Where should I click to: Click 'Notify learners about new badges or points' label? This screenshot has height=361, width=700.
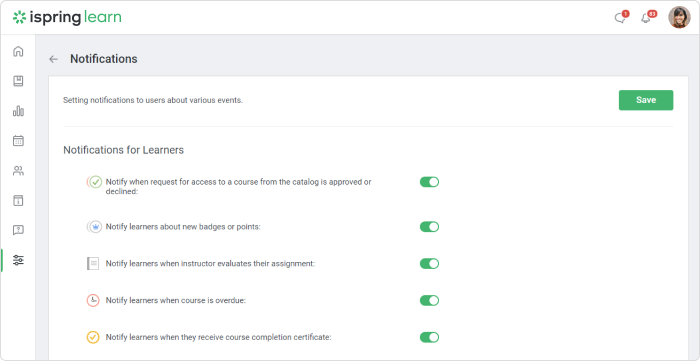click(x=183, y=227)
